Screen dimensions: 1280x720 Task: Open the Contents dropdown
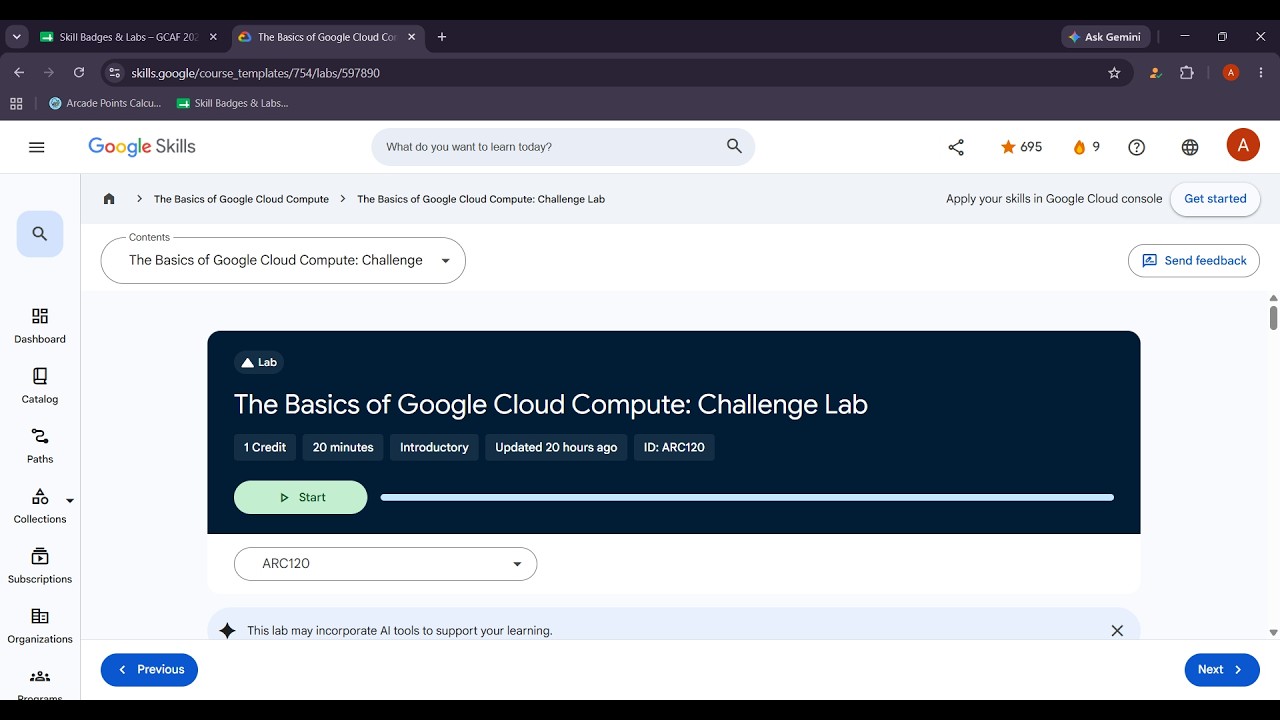(283, 260)
